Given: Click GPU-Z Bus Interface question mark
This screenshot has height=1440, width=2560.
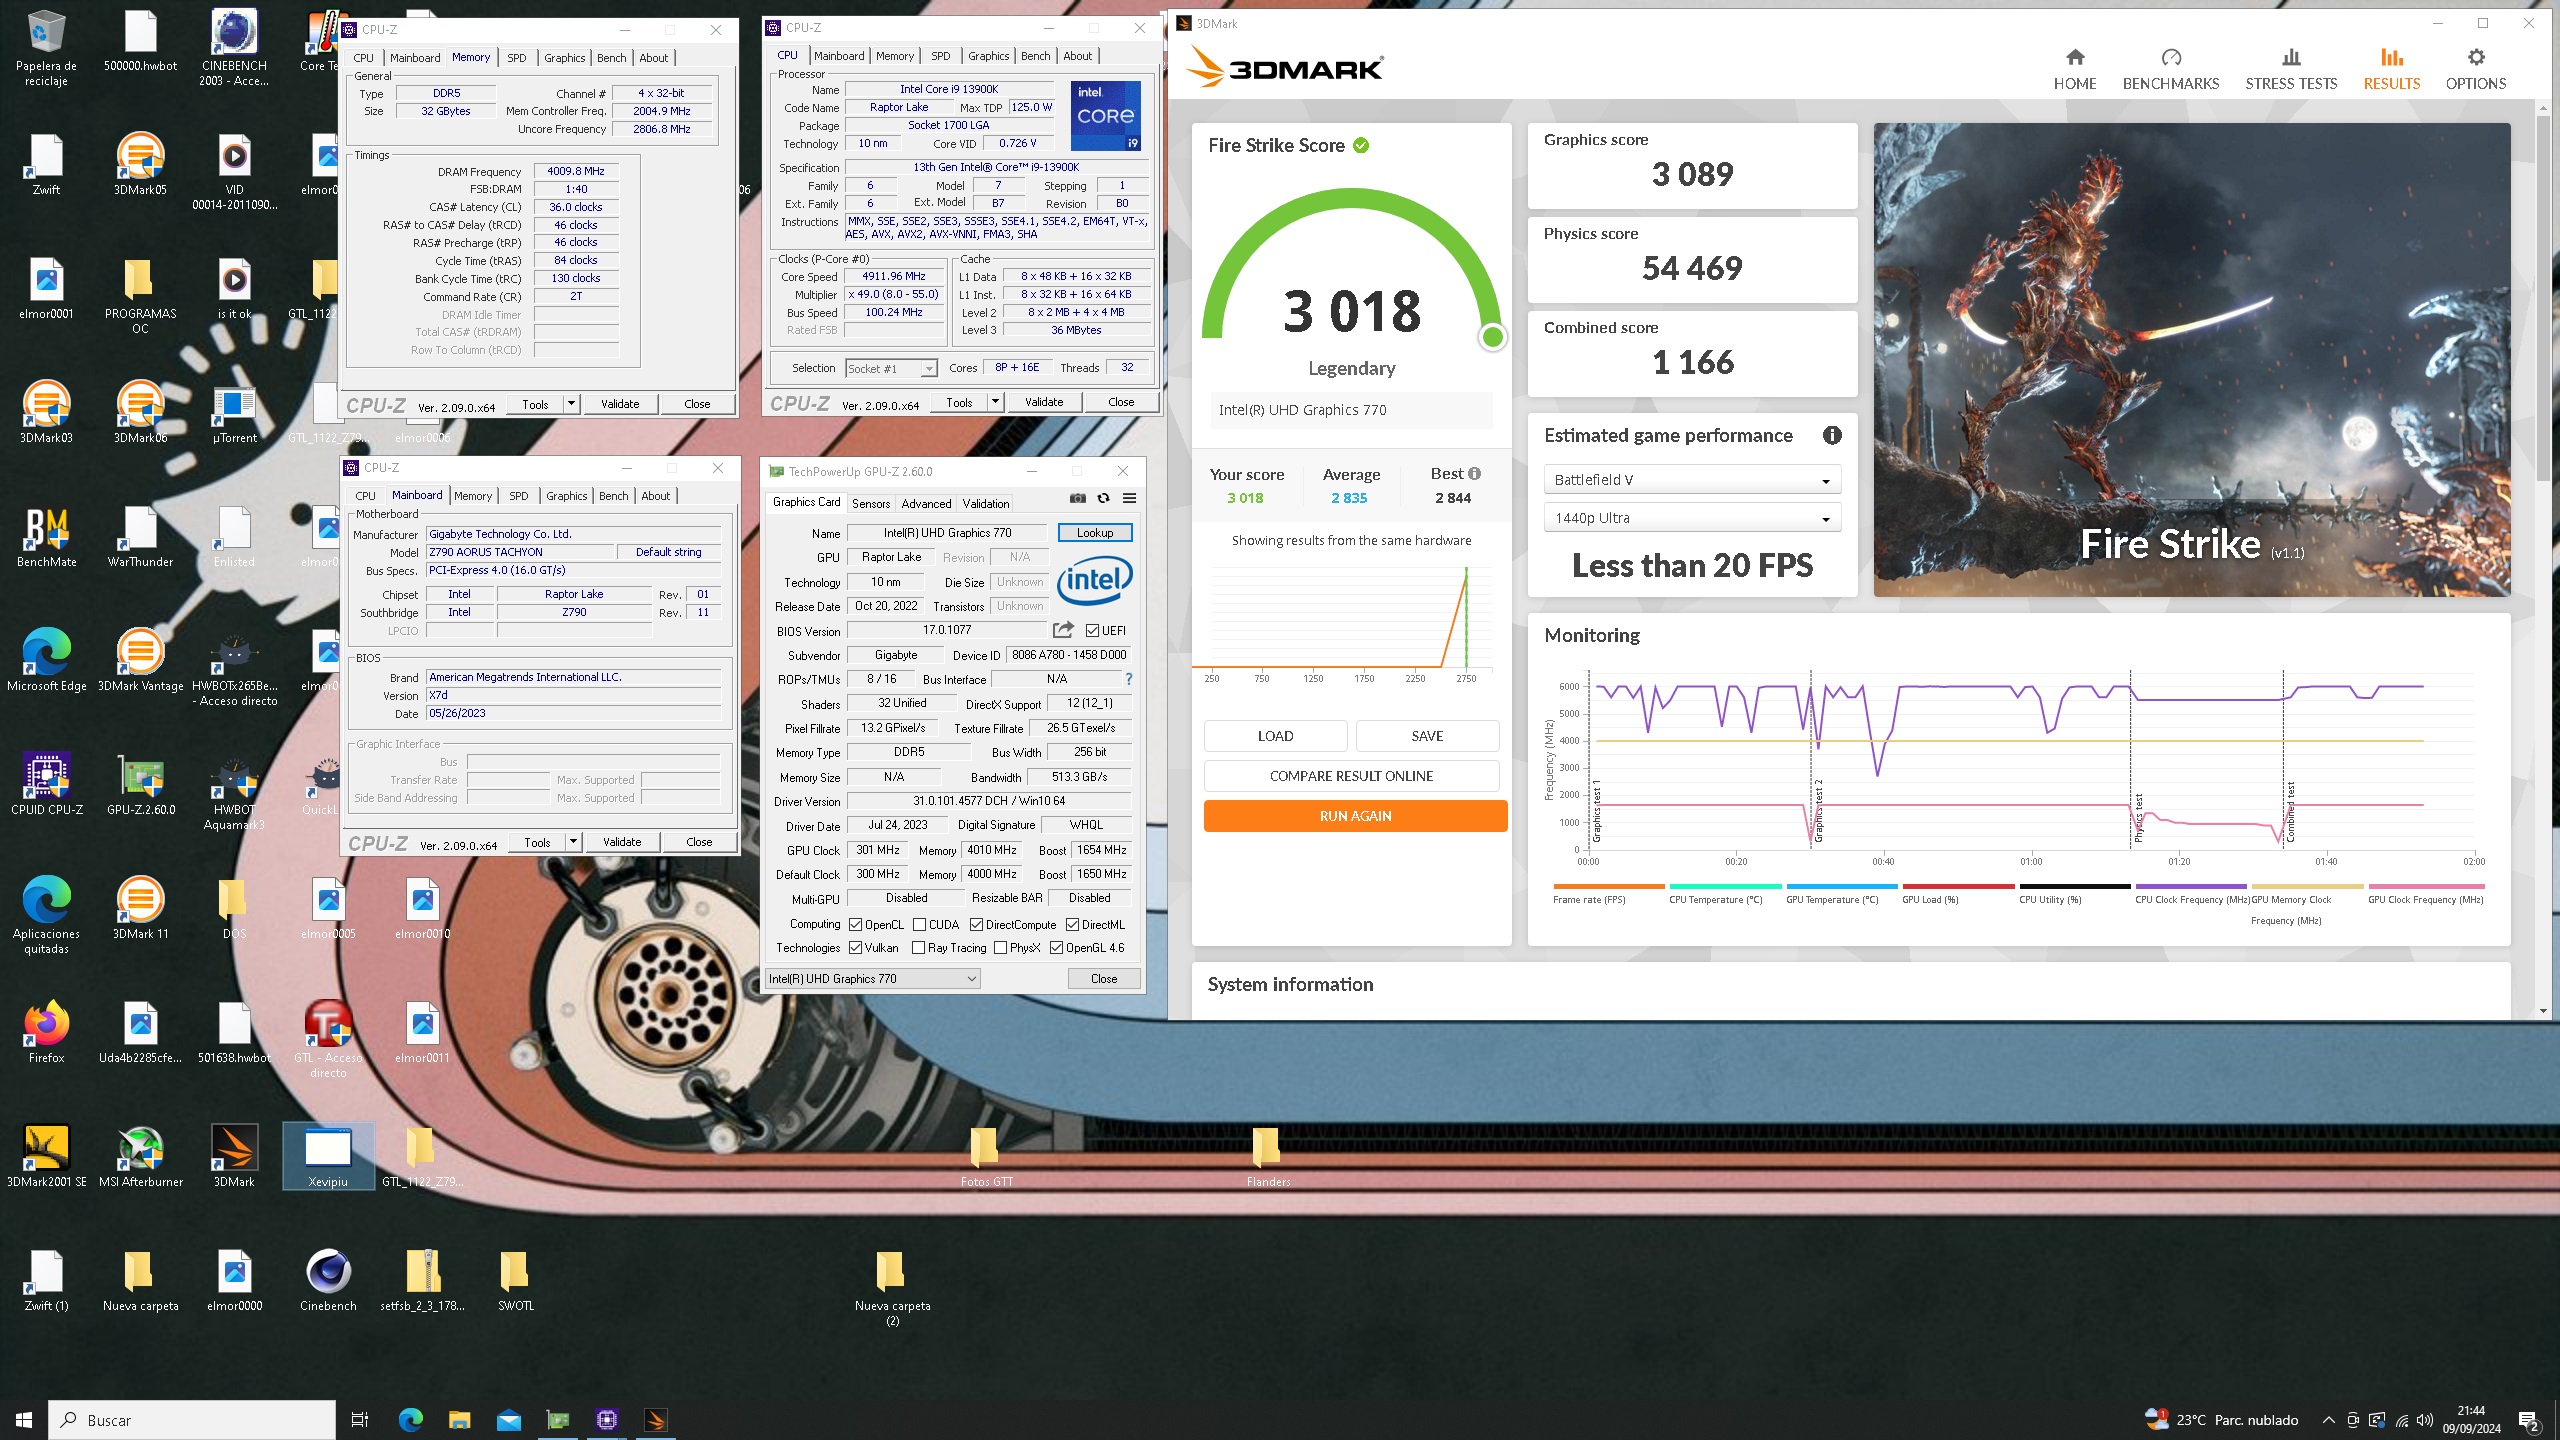Looking at the screenshot, I should [x=1129, y=679].
